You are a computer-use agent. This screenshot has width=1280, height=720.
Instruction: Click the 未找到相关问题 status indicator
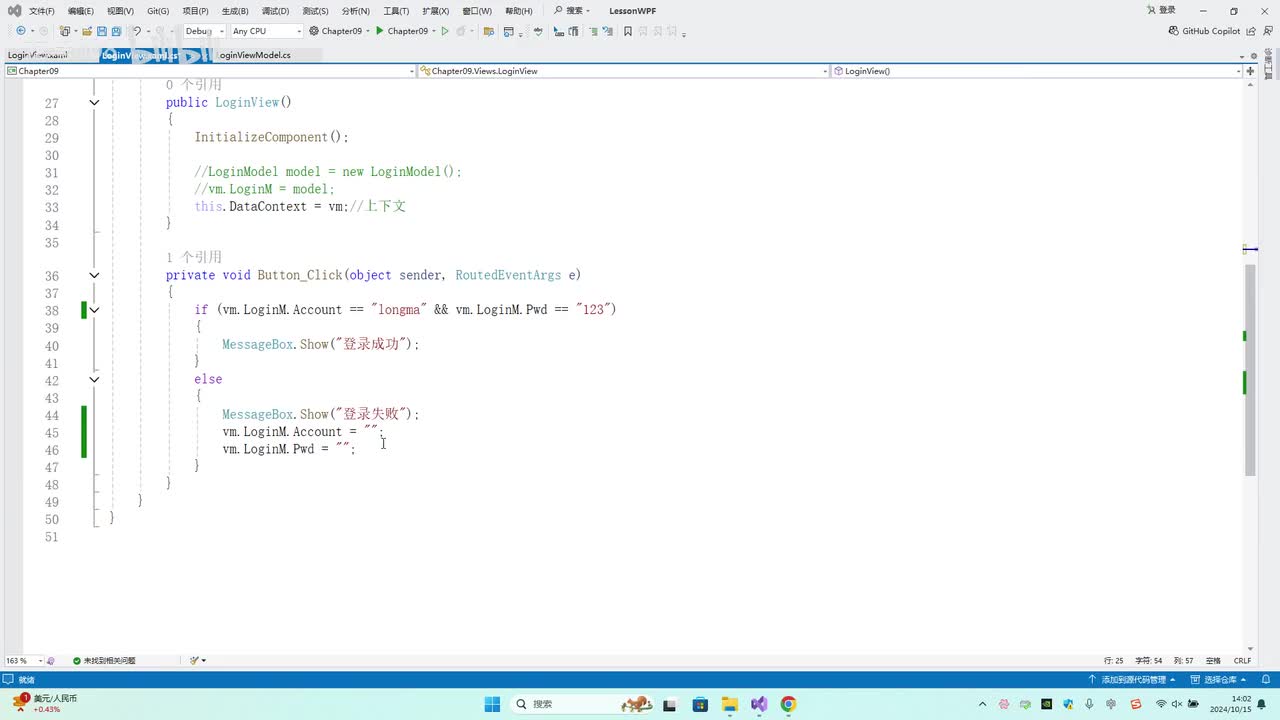[x=104, y=660]
